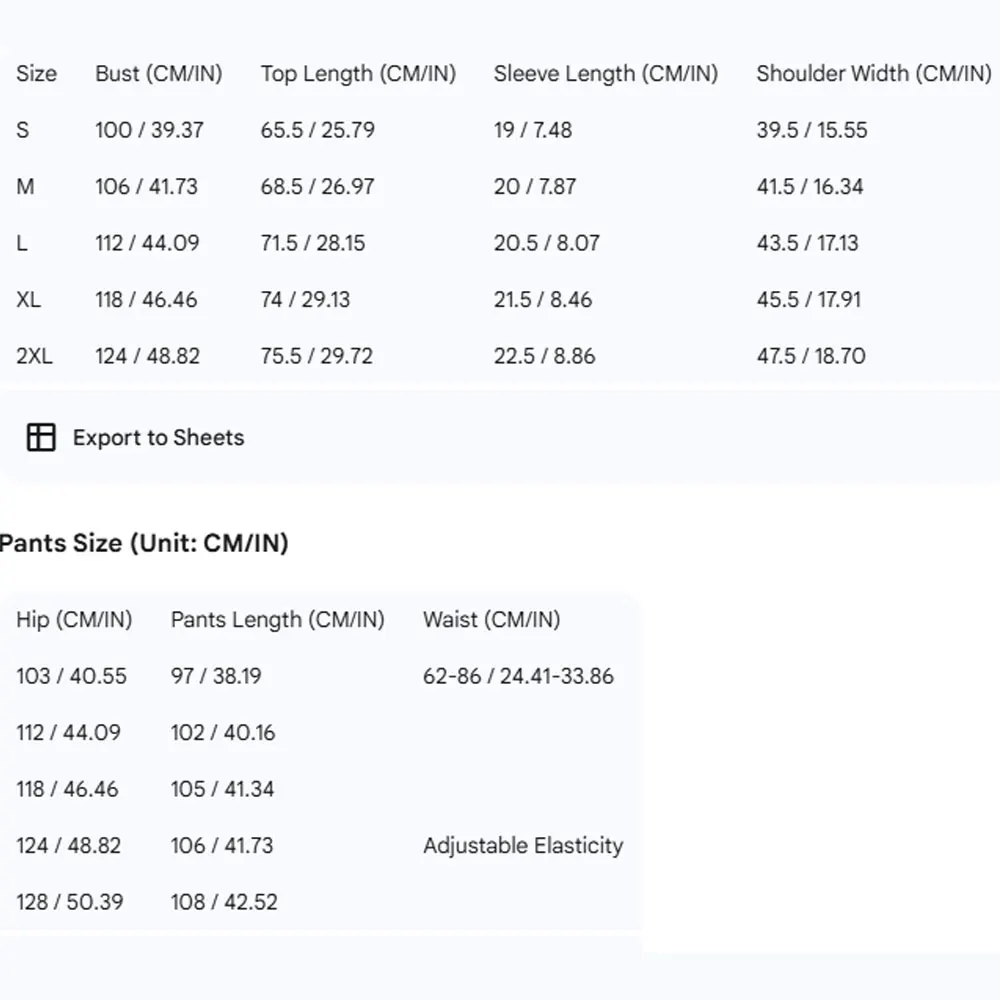Select the Hip (CM/IN) column header

pos(74,619)
